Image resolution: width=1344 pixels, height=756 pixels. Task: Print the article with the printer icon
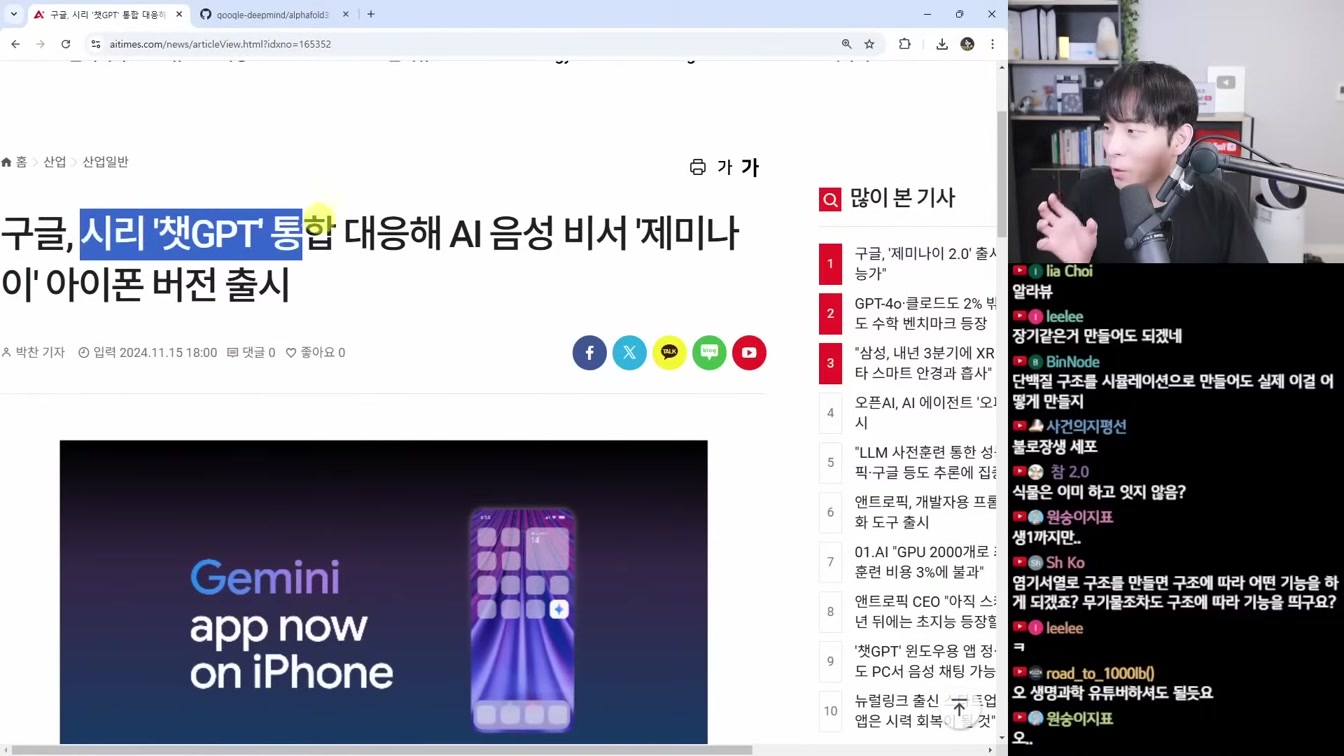click(698, 167)
